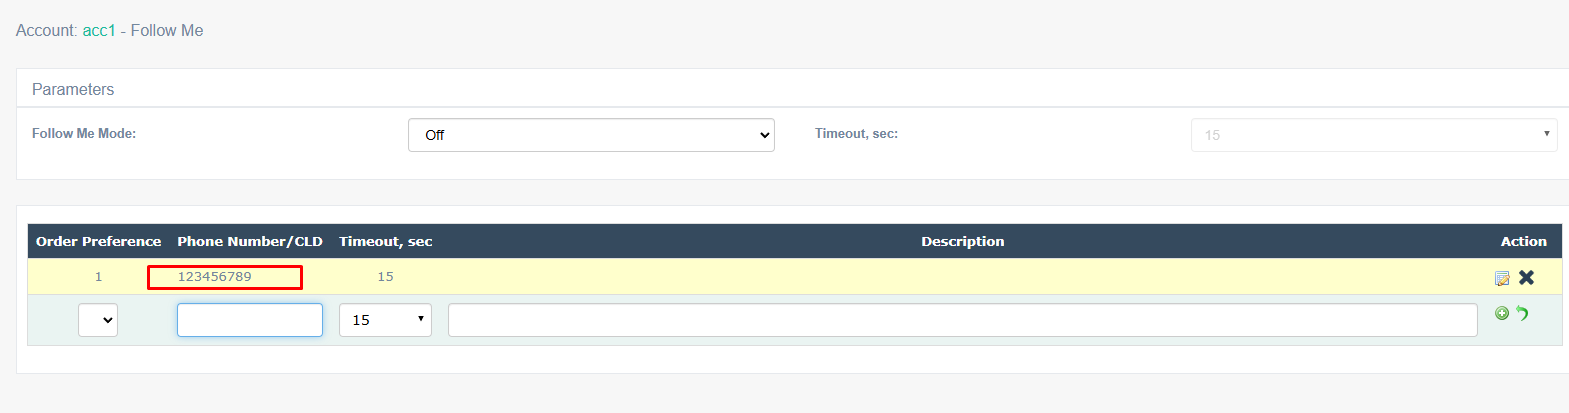Image resolution: width=1569 pixels, height=413 pixels.
Task: Open the acc1 account link
Action: pyautogui.click(x=99, y=31)
